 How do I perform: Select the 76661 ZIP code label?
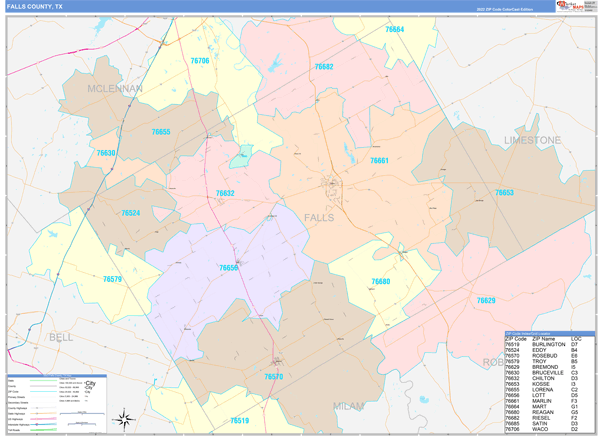[379, 160]
